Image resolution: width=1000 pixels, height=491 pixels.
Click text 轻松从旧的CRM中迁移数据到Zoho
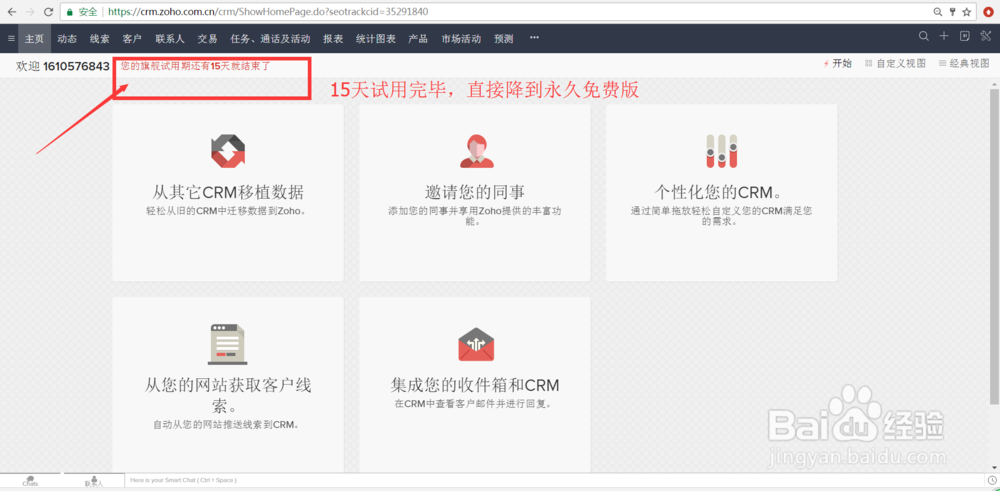coord(226,210)
